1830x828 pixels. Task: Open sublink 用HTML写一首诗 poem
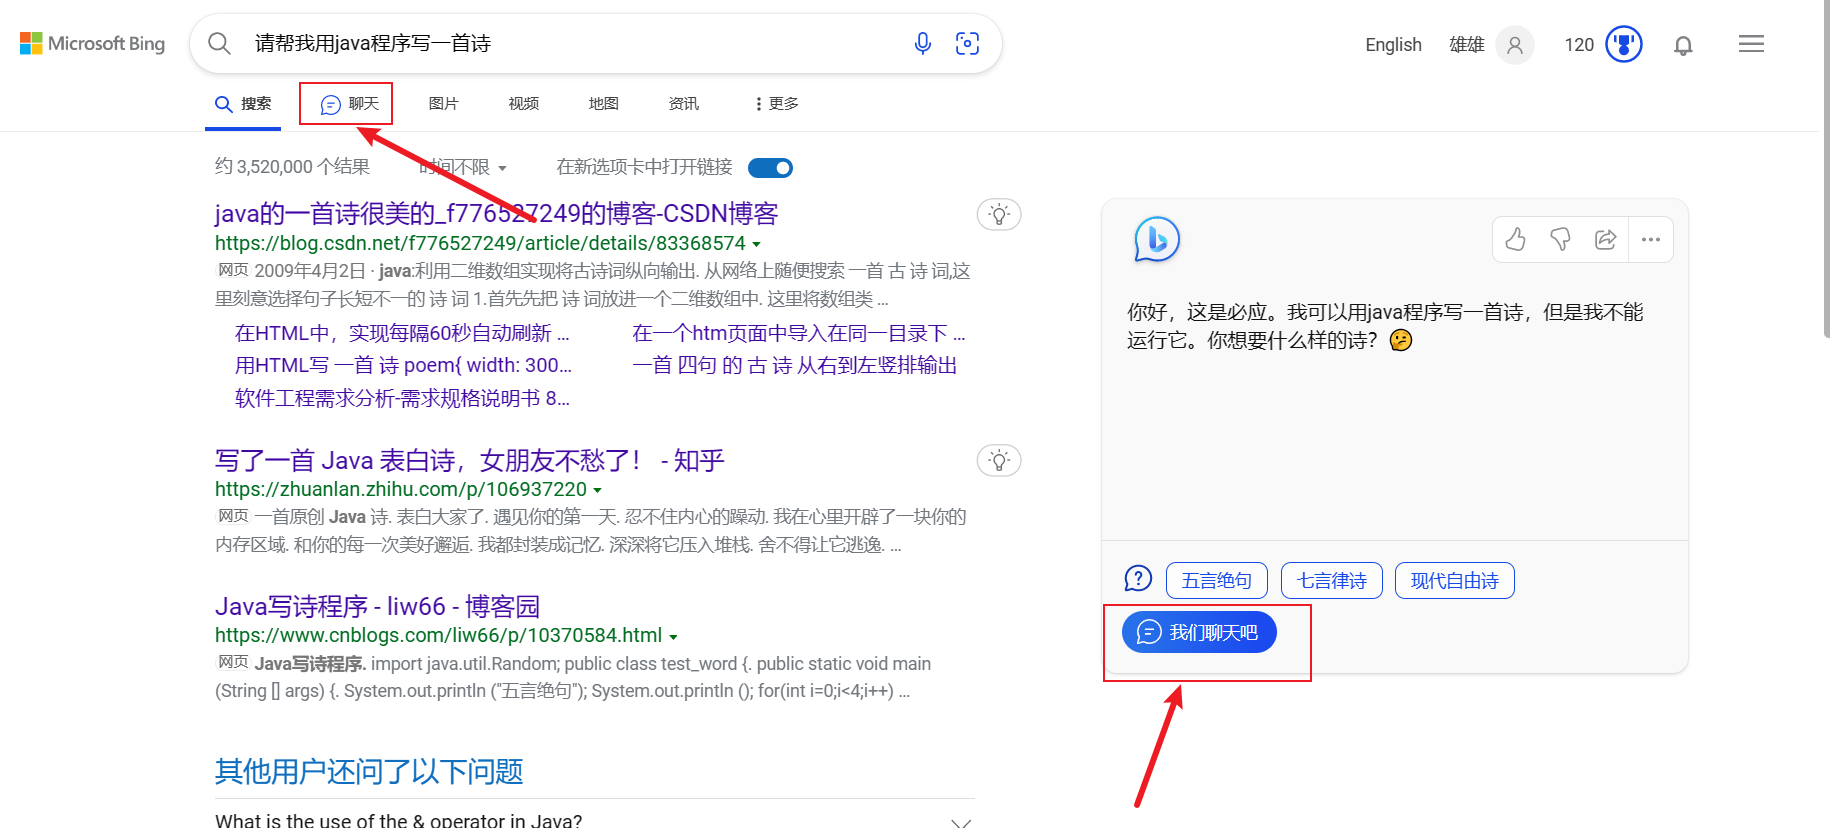coord(403,366)
